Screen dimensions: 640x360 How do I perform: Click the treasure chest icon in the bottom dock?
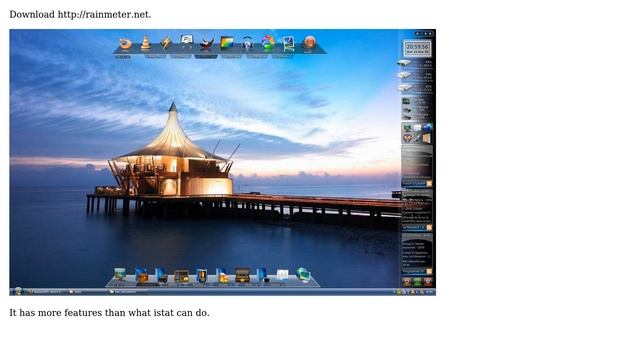pyautogui.click(x=242, y=275)
